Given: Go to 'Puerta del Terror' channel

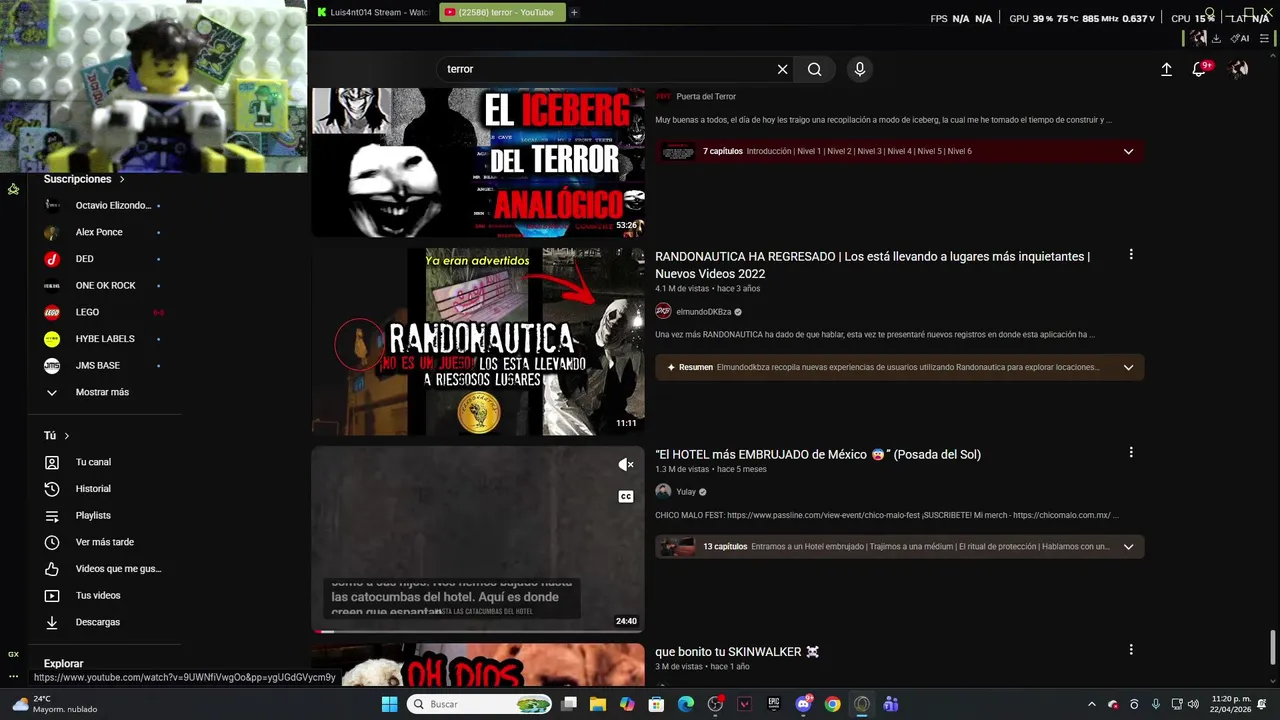Looking at the screenshot, I should pos(706,96).
